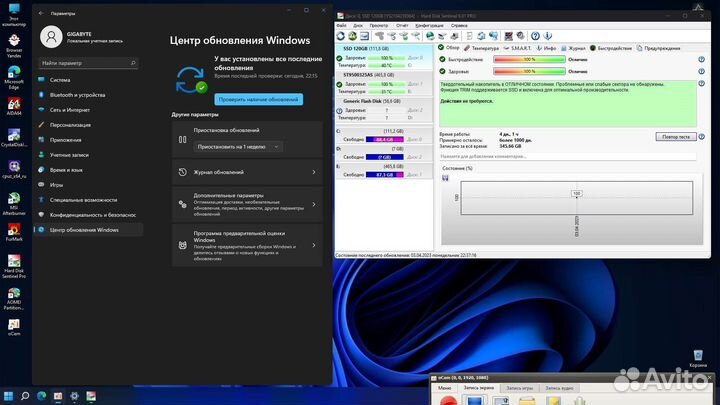Open the Приостановить на 1 неделю dropdown

[x=238, y=147]
